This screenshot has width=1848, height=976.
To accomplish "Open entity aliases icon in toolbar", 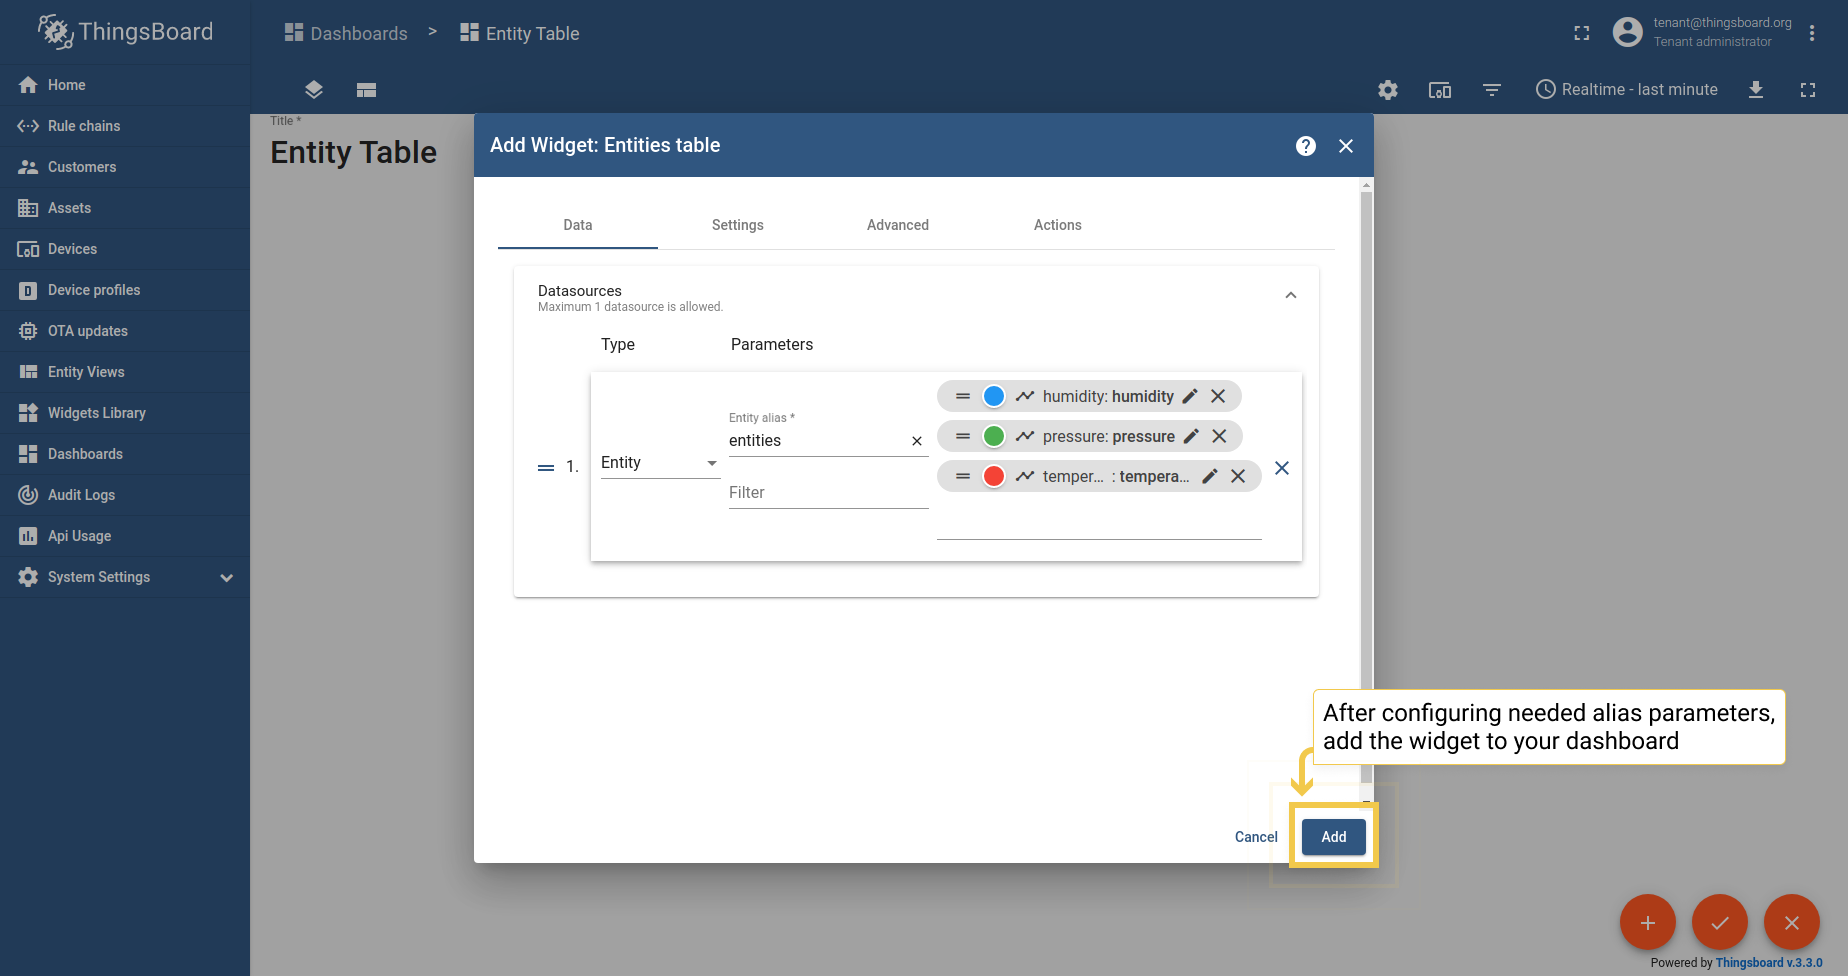I will click(1440, 90).
